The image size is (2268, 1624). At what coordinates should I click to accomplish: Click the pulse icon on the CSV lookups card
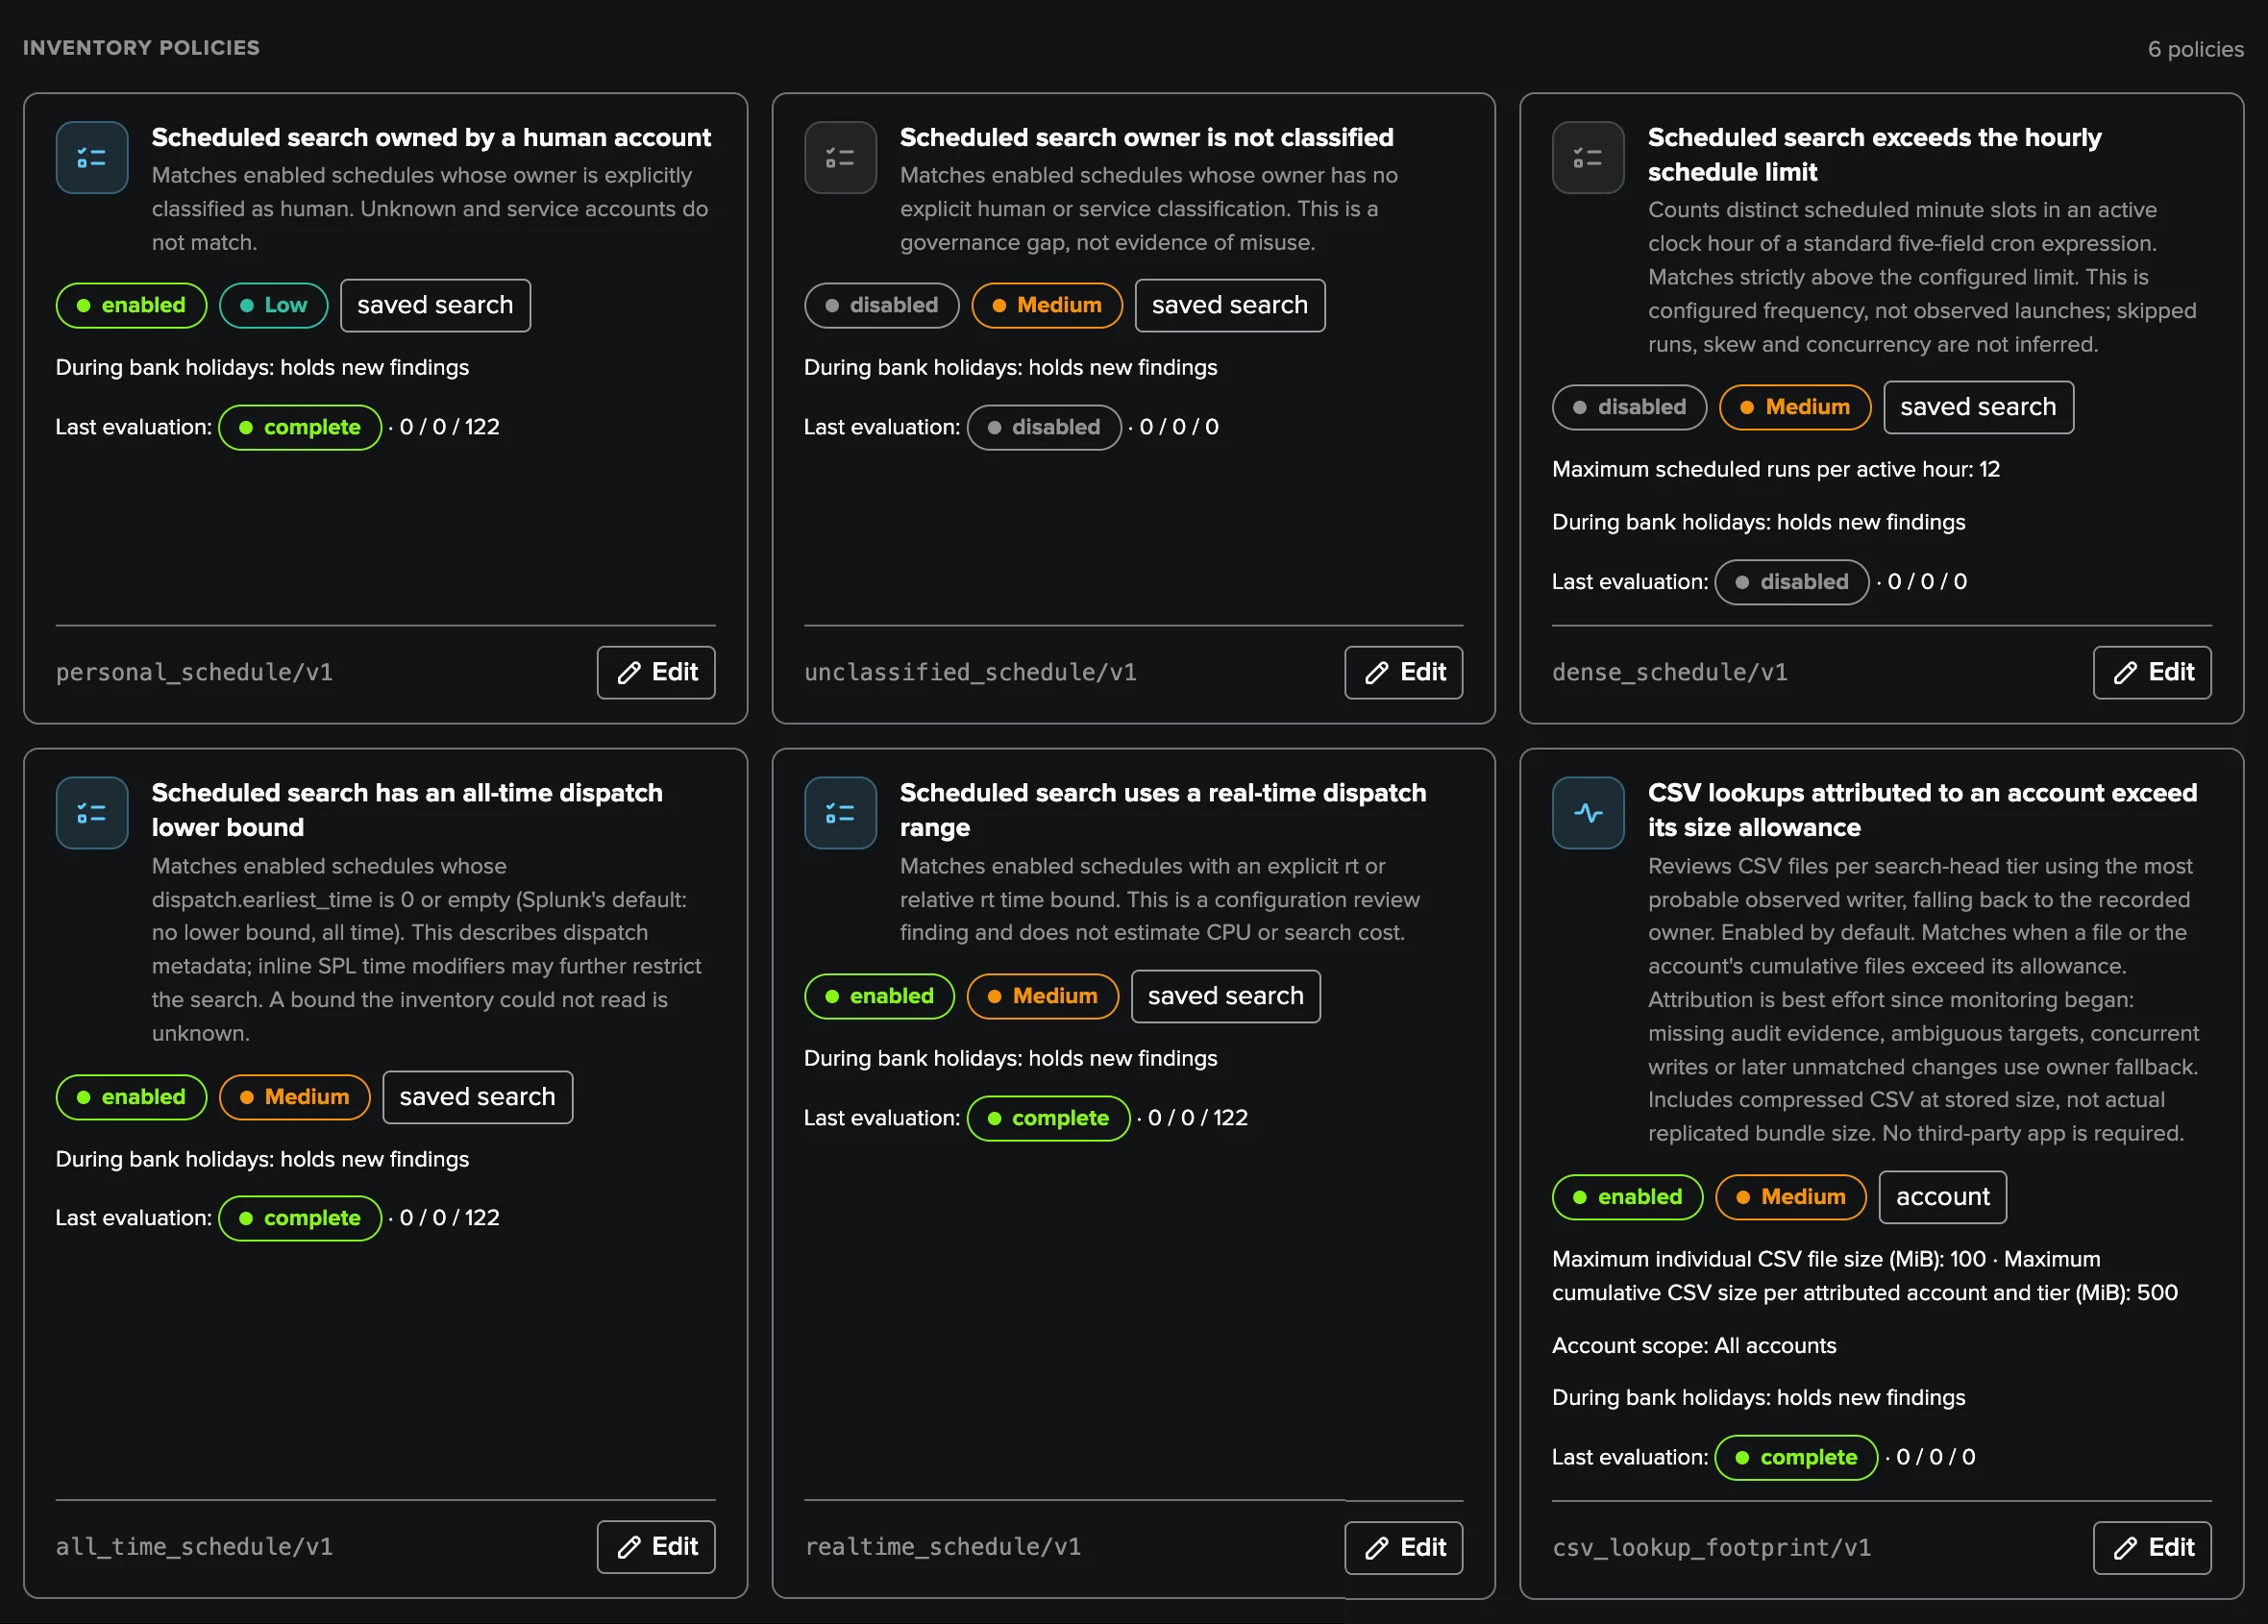pyautogui.click(x=1588, y=813)
